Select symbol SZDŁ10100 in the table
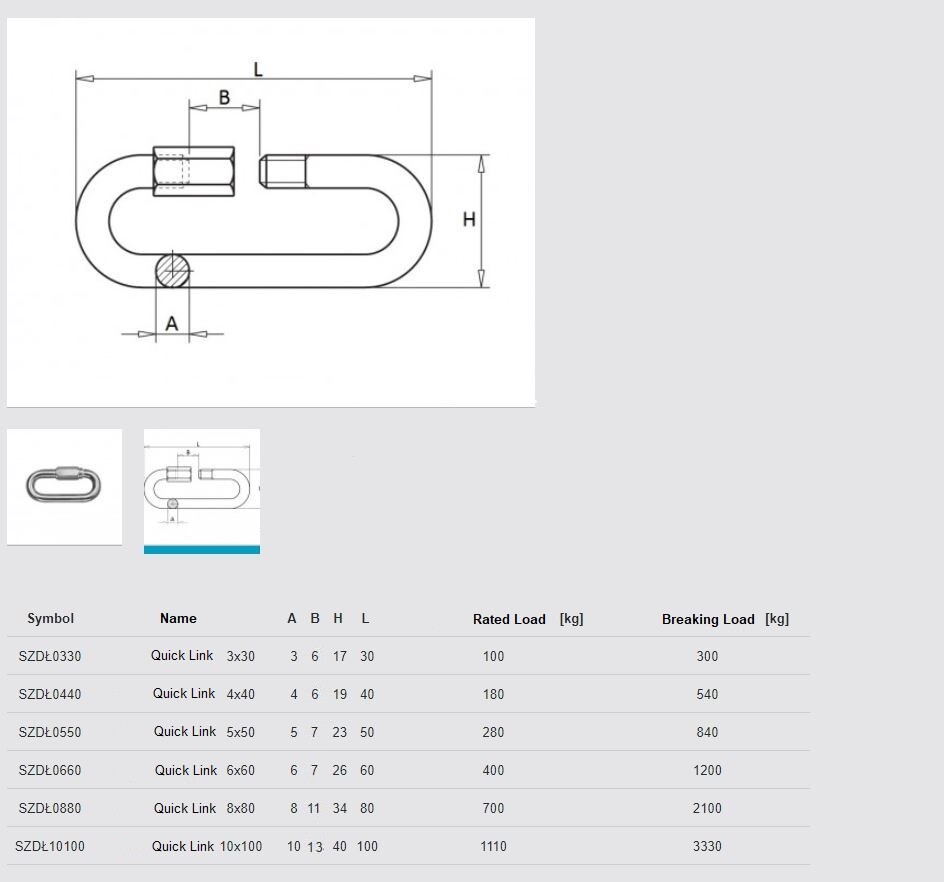The image size is (944, 882). pyautogui.click(x=50, y=847)
